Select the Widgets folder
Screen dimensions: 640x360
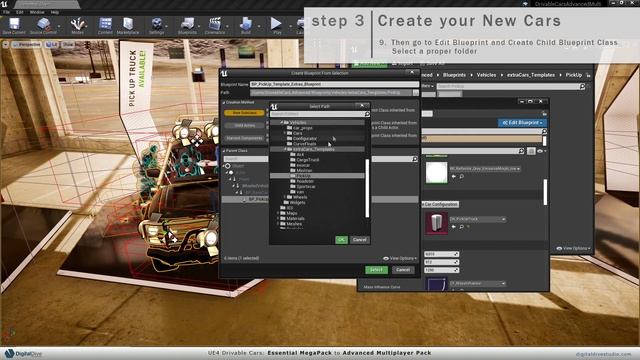pos(297,202)
